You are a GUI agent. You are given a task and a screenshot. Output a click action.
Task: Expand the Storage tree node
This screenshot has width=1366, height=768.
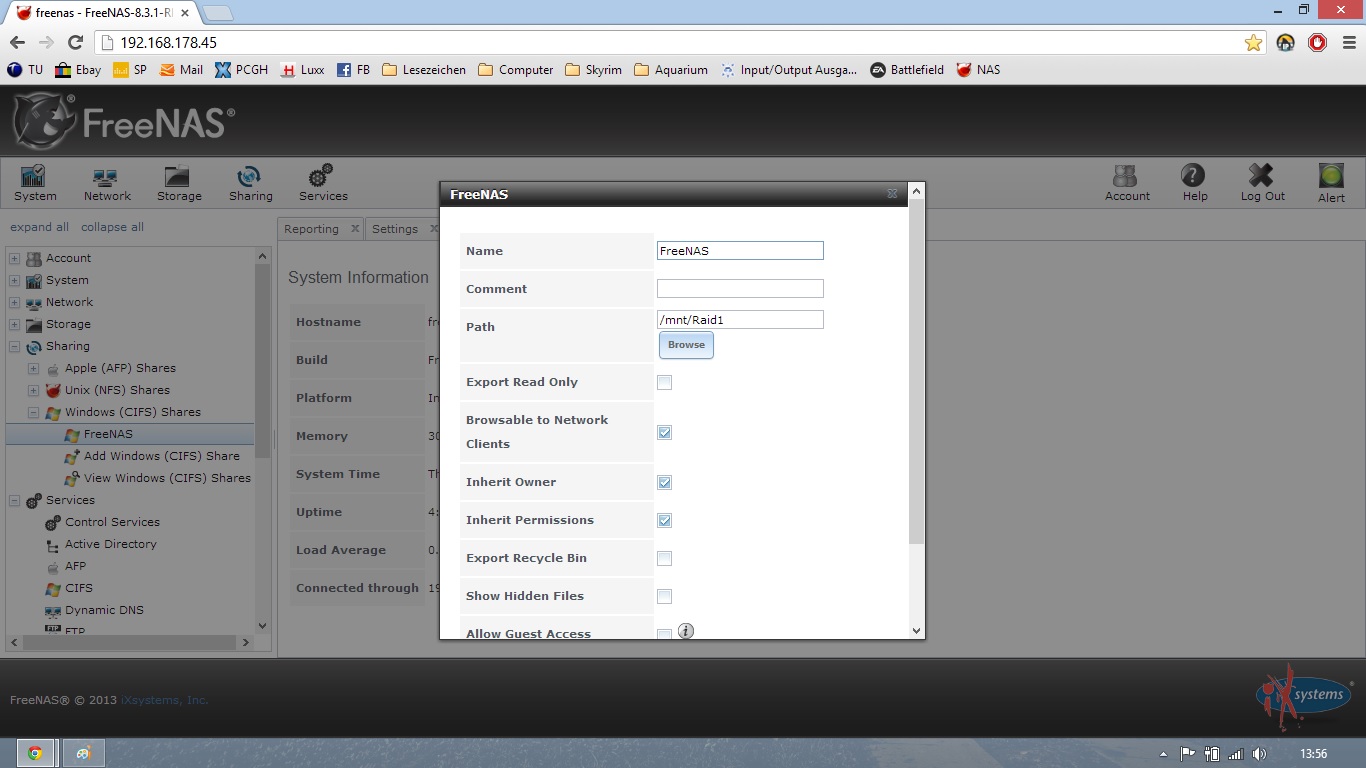pos(14,324)
